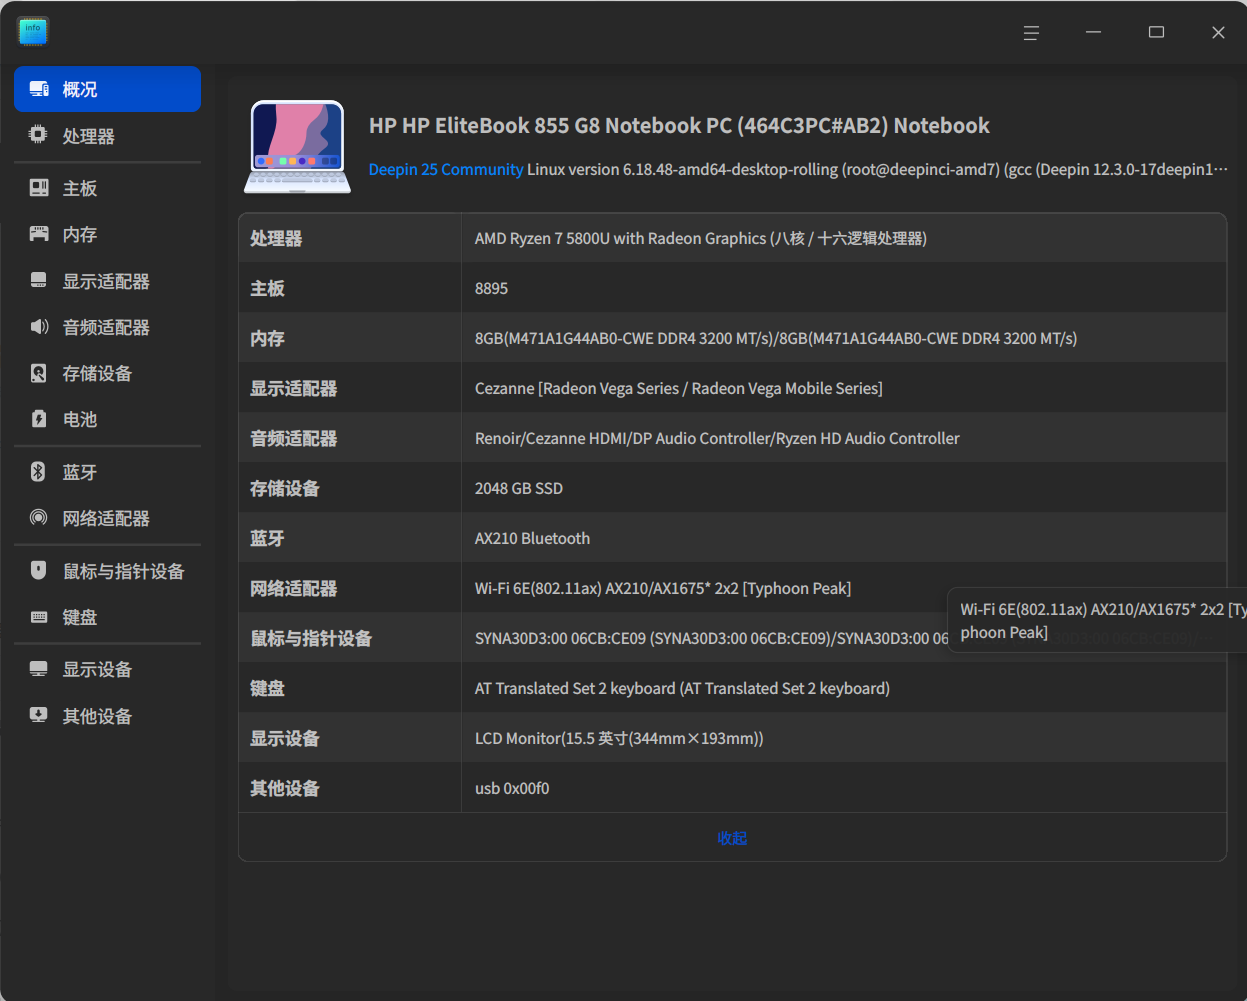Open 网络适配器 network adapter sidebar entry

coord(107,518)
